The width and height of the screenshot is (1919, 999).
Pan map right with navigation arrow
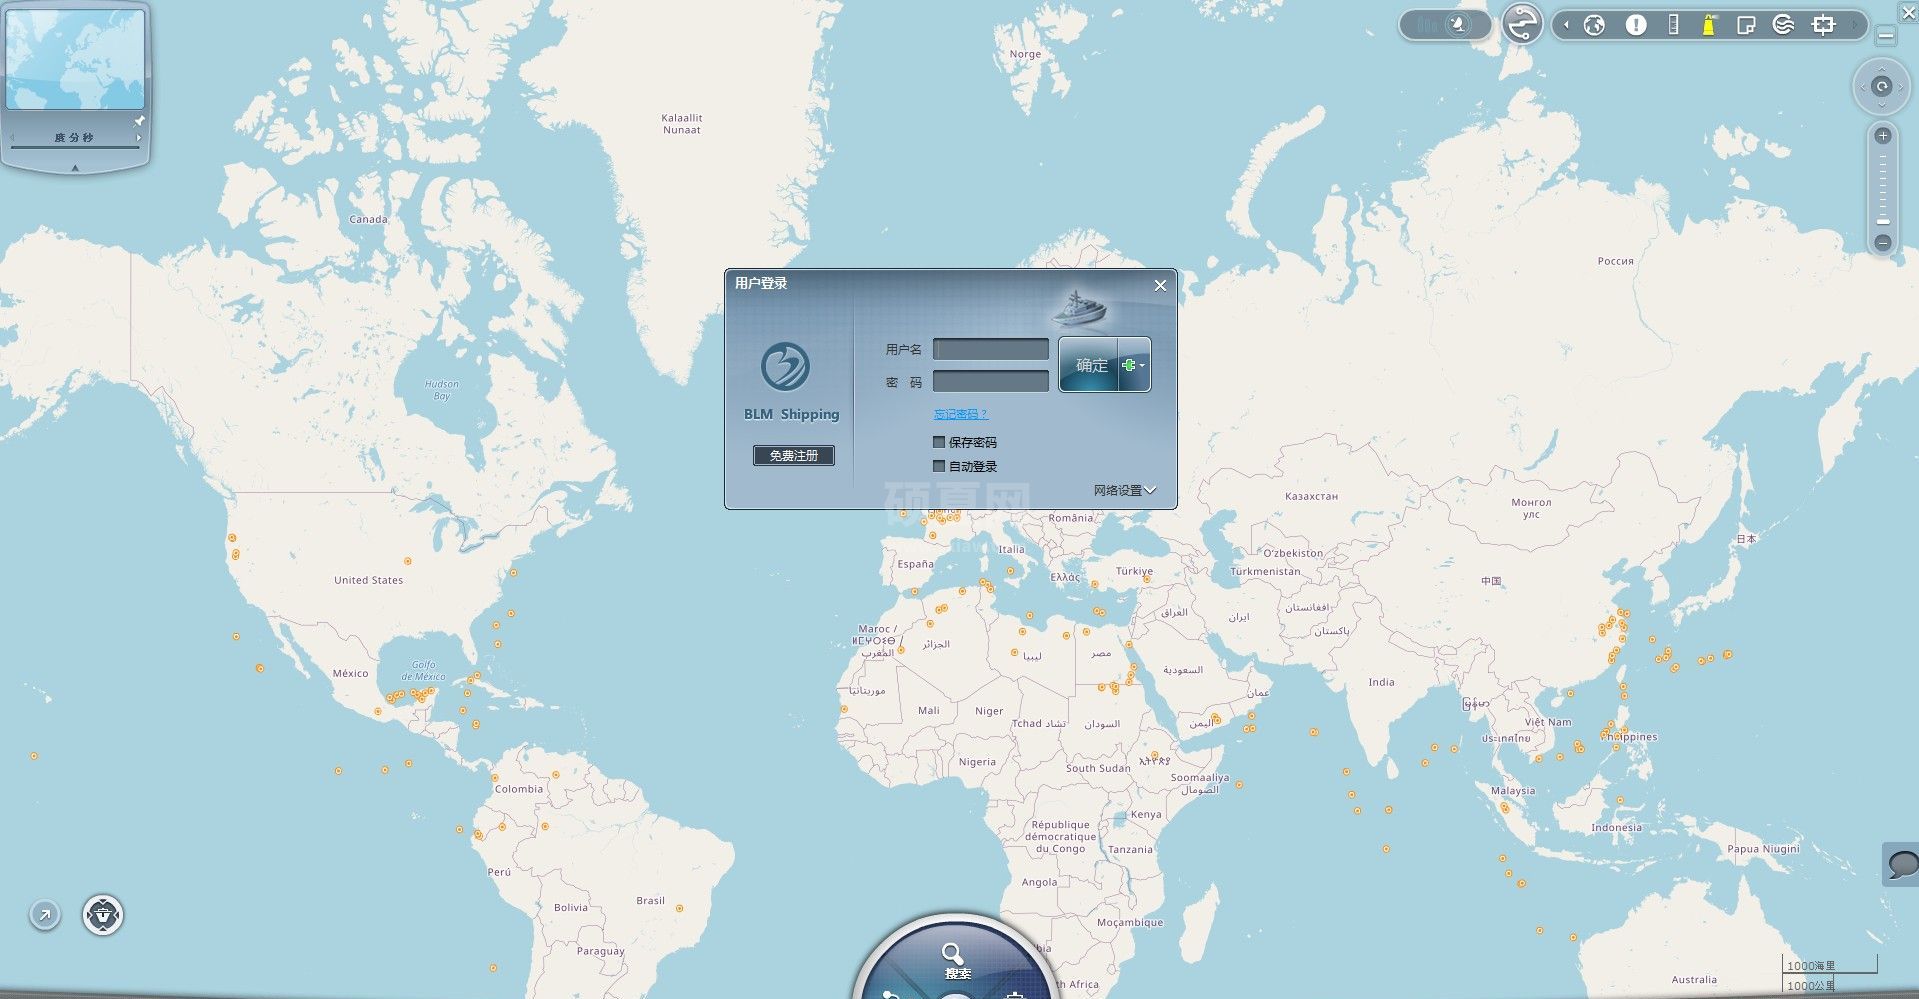tap(1902, 86)
